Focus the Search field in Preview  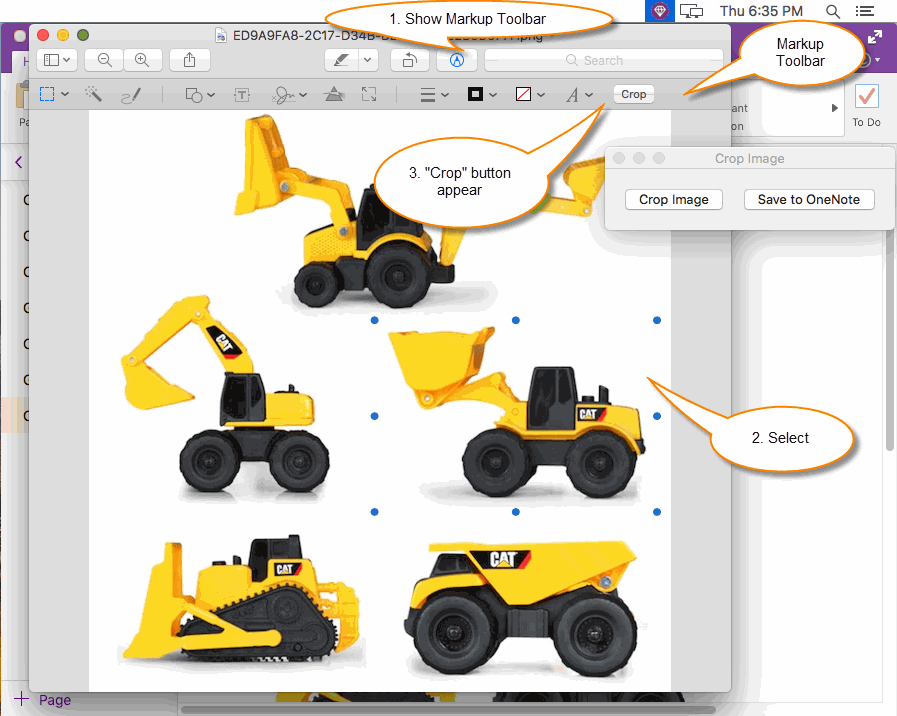[x=604, y=60]
